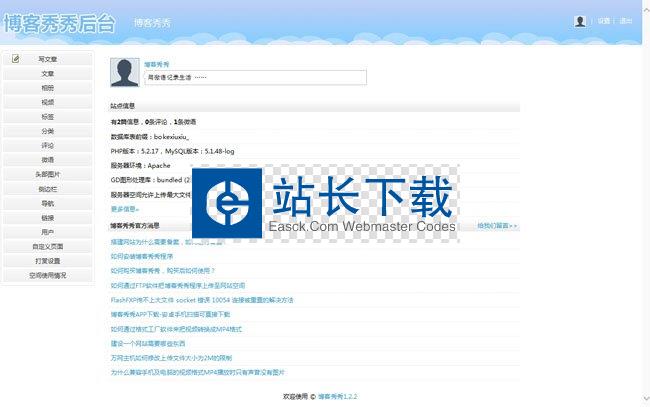Viewport: 650px width, 407px height.
Task: Open 博客秀秀APP下载 link
Action: tap(170, 315)
